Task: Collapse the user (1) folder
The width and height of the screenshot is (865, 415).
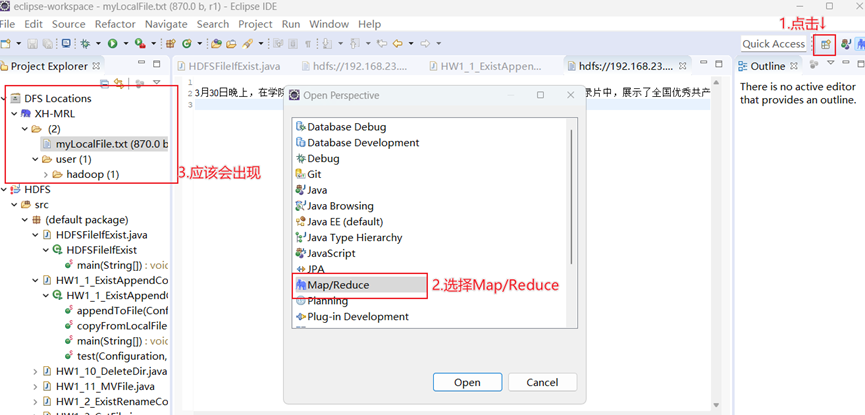Action: pos(35,159)
